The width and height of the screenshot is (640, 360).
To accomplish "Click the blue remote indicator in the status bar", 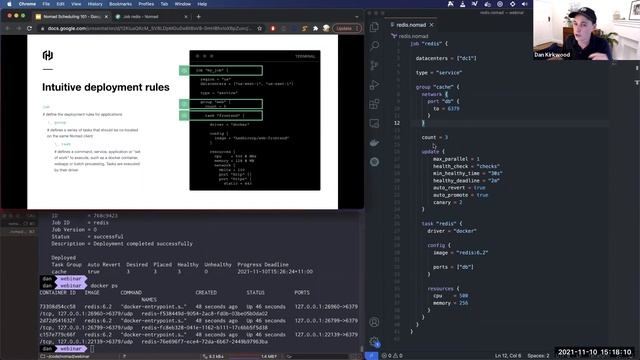I will [371, 356].
